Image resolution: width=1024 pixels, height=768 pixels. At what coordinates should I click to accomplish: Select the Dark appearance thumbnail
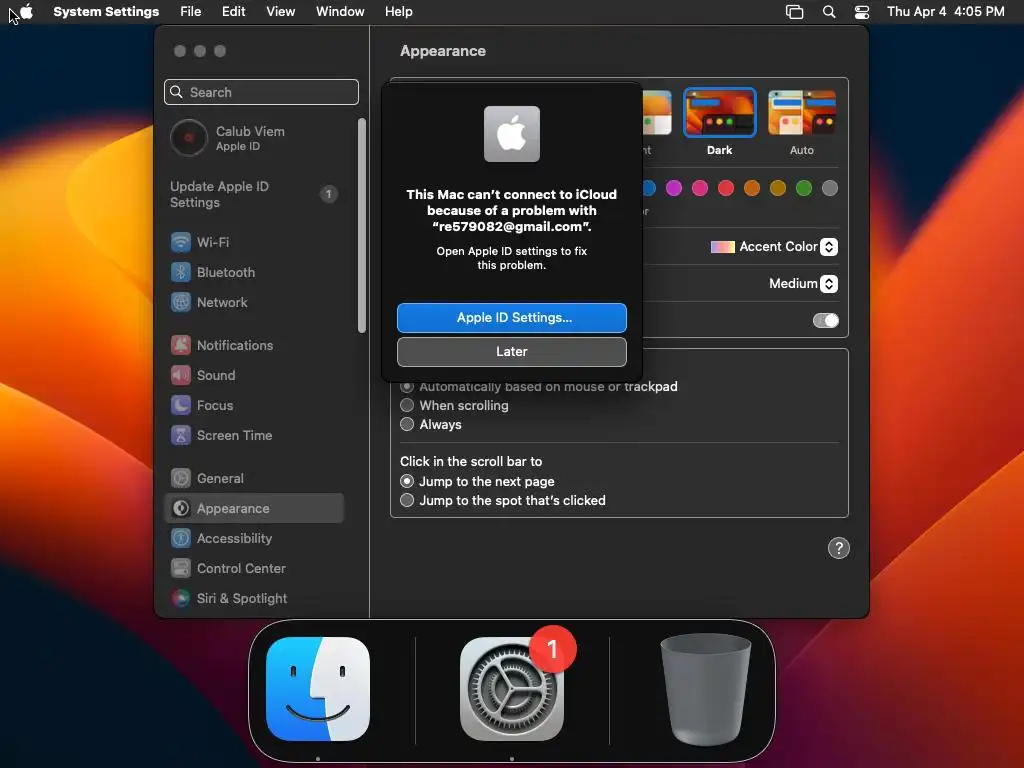click(720, 112)
